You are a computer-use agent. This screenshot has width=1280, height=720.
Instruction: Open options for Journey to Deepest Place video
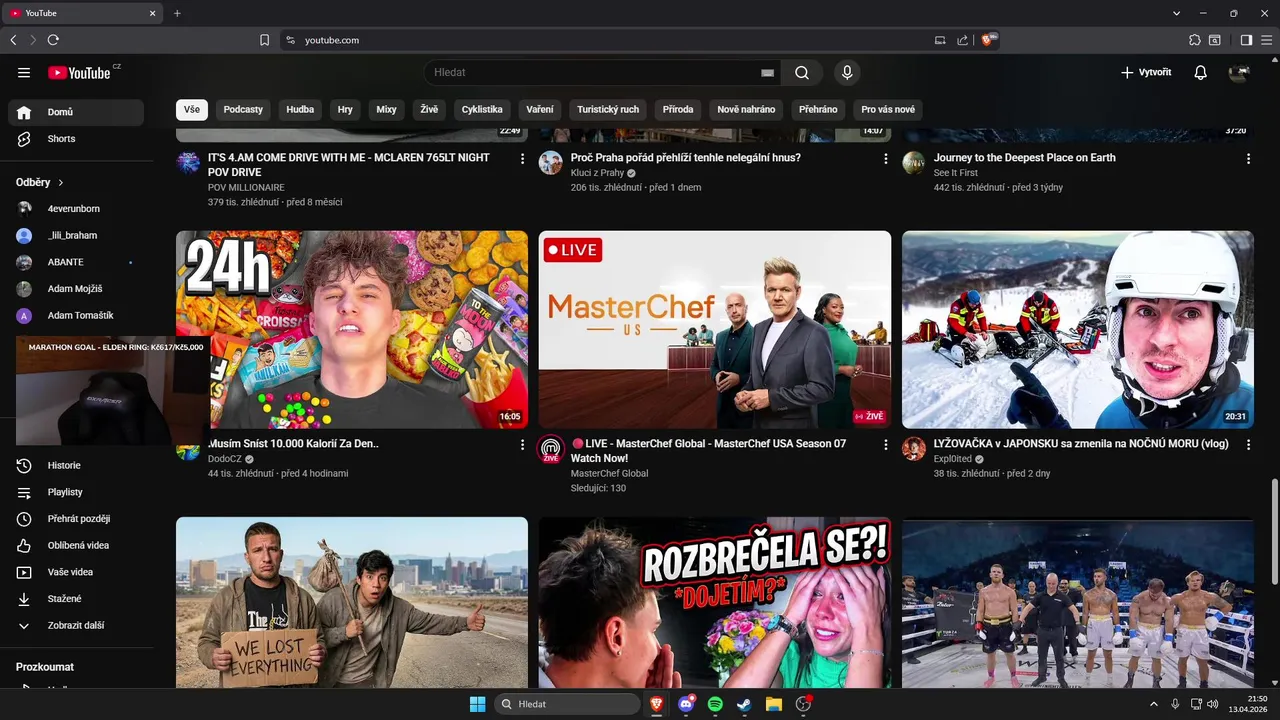pyautogui.click(x=1248, y=158)
